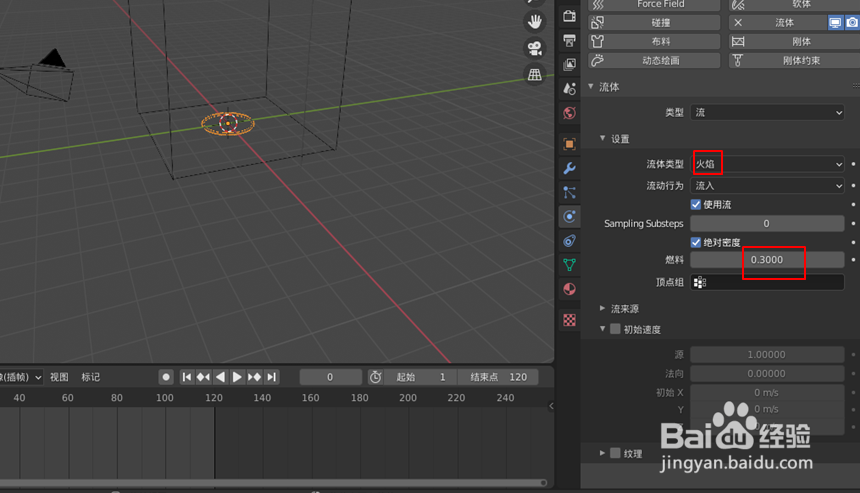Click the timeline horizontal scrollbar
The image size is (860, 493).
[x=273, y=483]
